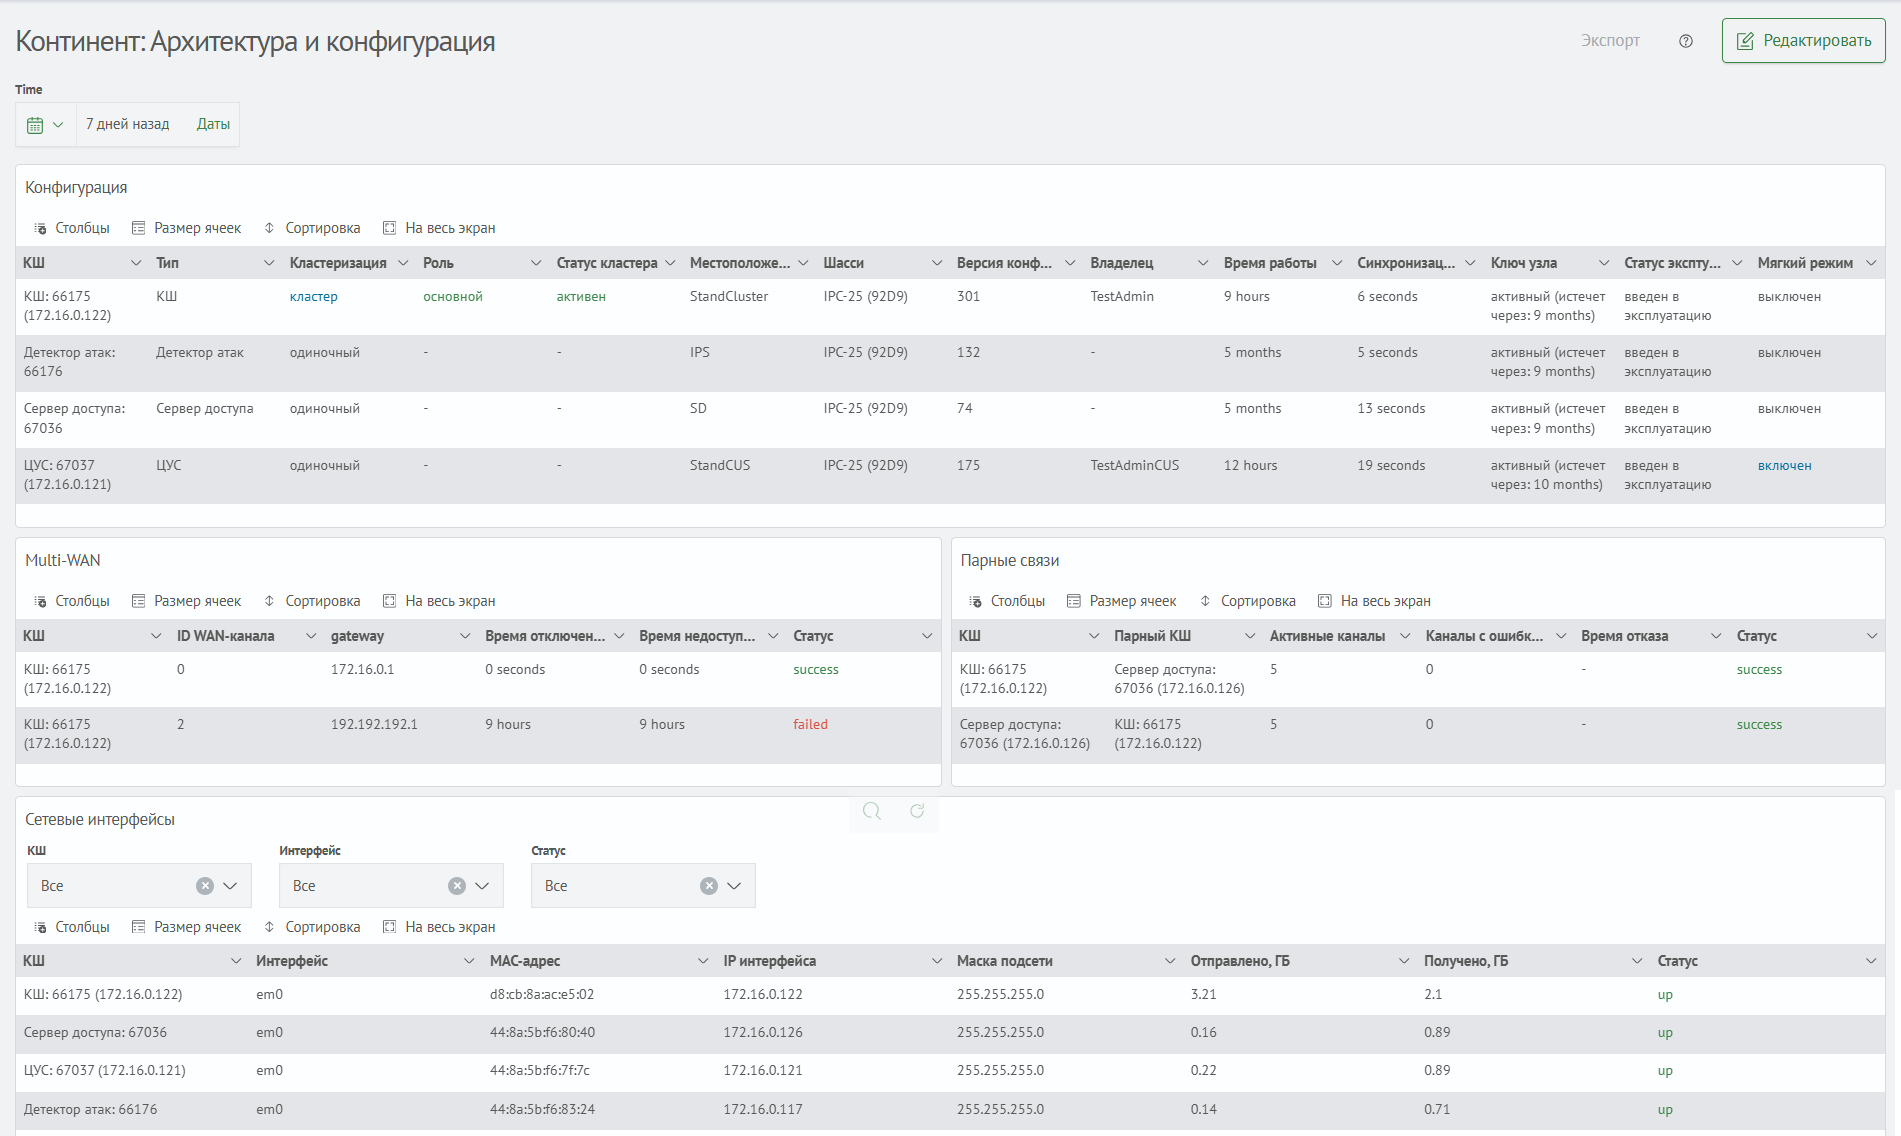1901x1136 pixels.
Task: Click search magnifier icon above network interfaces
Action: coord(872,811)
